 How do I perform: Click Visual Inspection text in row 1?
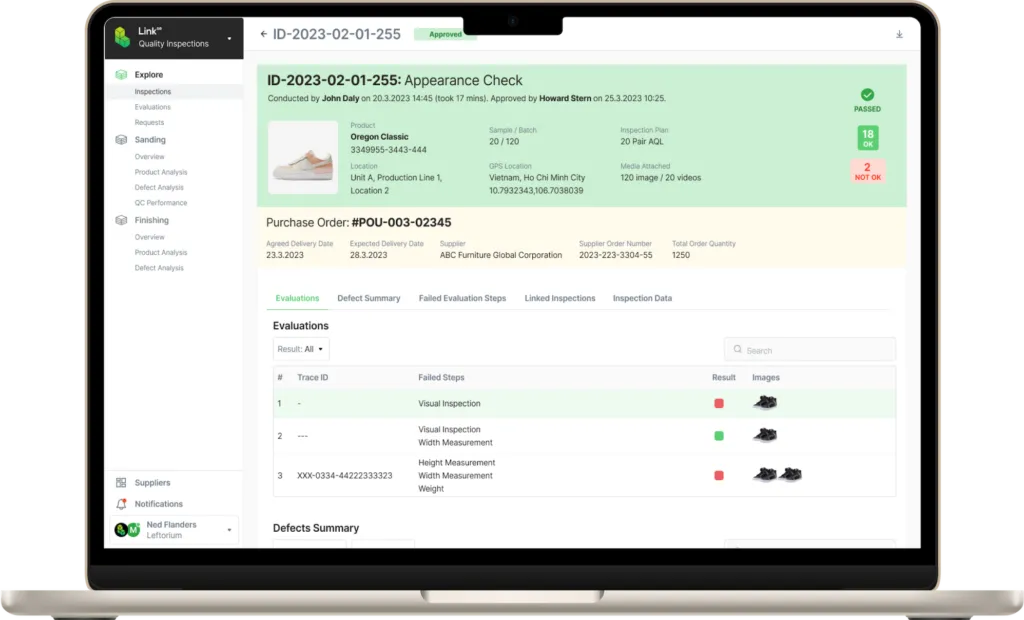pyautogui.click(x=449, y=404)
